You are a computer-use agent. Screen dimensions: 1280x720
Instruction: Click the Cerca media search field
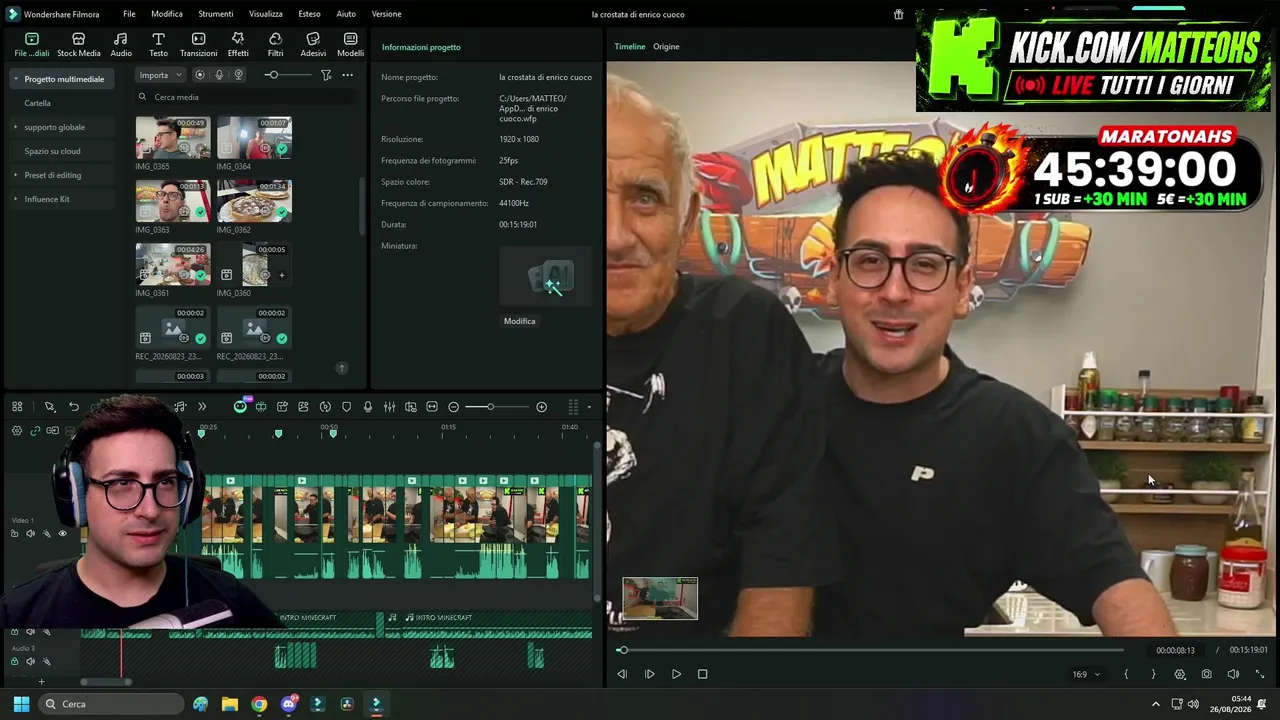click(x=246, y=97)
